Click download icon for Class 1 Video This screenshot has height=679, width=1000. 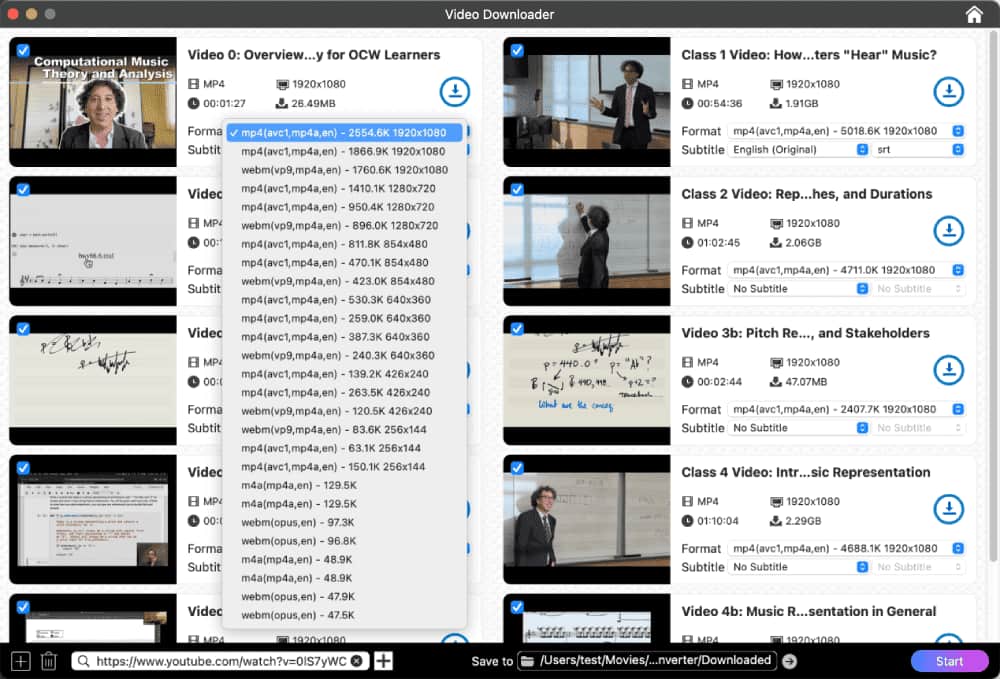[948, 92]
